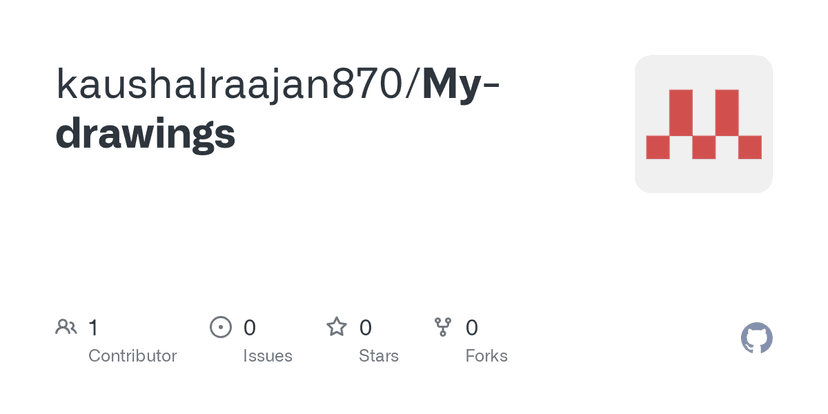Click the word "drawings" in the title
The height and width of the screenshot is (414, 828).
pyautogui.click(x=146, y=134)
